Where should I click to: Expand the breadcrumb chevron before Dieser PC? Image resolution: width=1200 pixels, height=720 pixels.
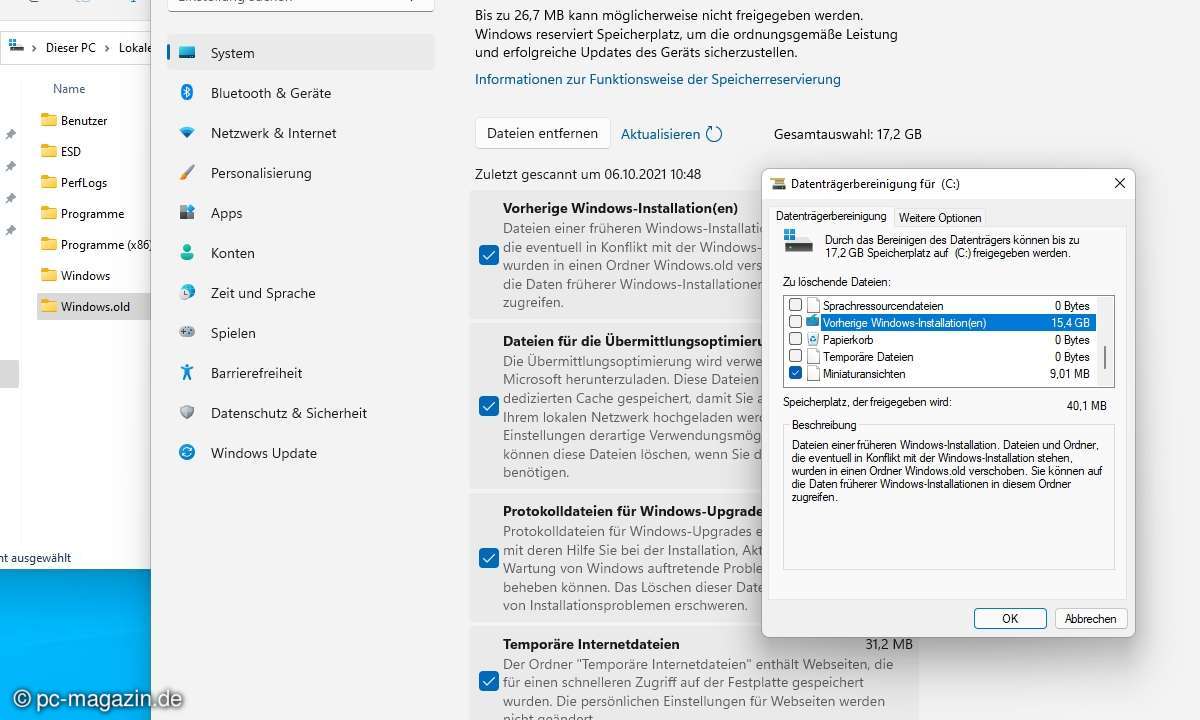[35, 48]
